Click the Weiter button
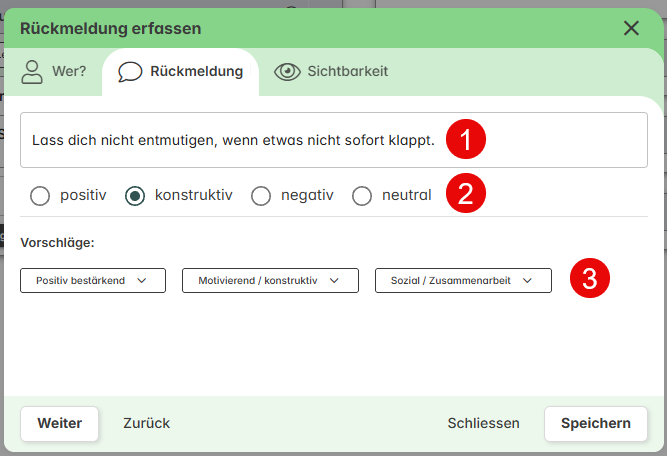667x456 pixels. [x=60, y=423]
